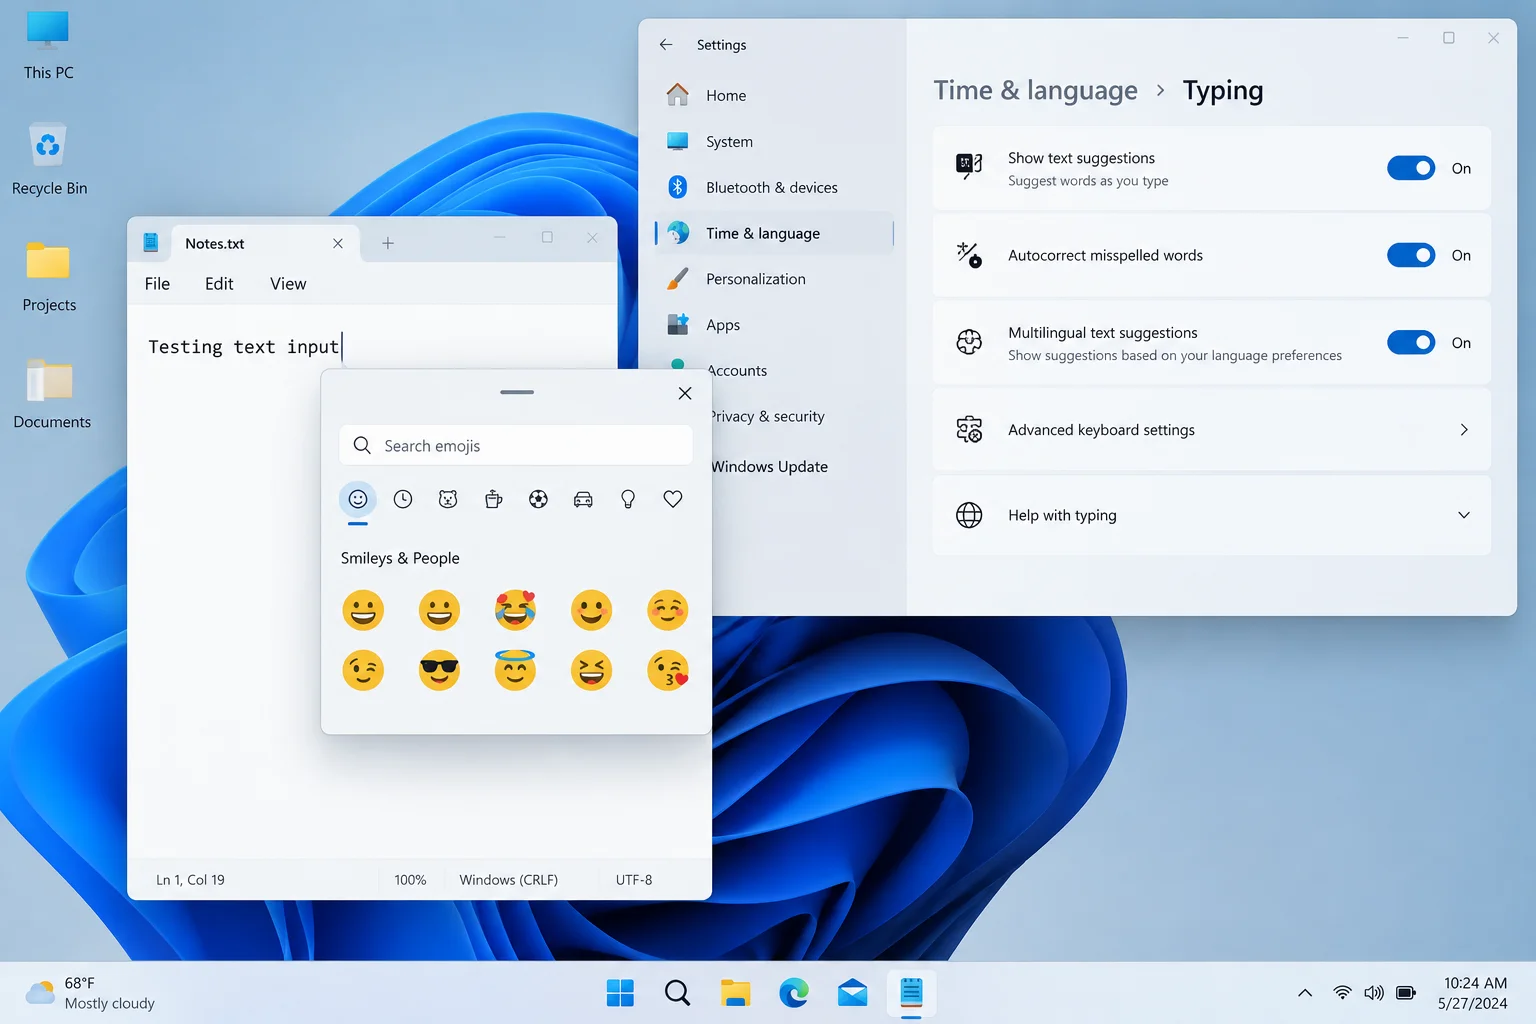The height and width of the screenshot is (1024, 1536).
Task: Click the Windows (CRLF) line ending indicator
Action: pyautogui.click(x=509, y=880)
